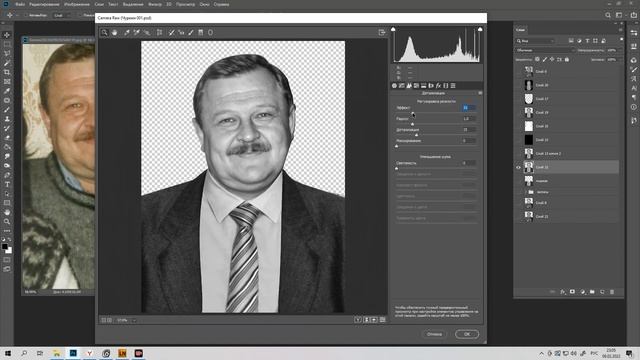Toggle lock image pixels brush icon
The image size is (640, 360).
pyautogui.click(x=544, y=60)
